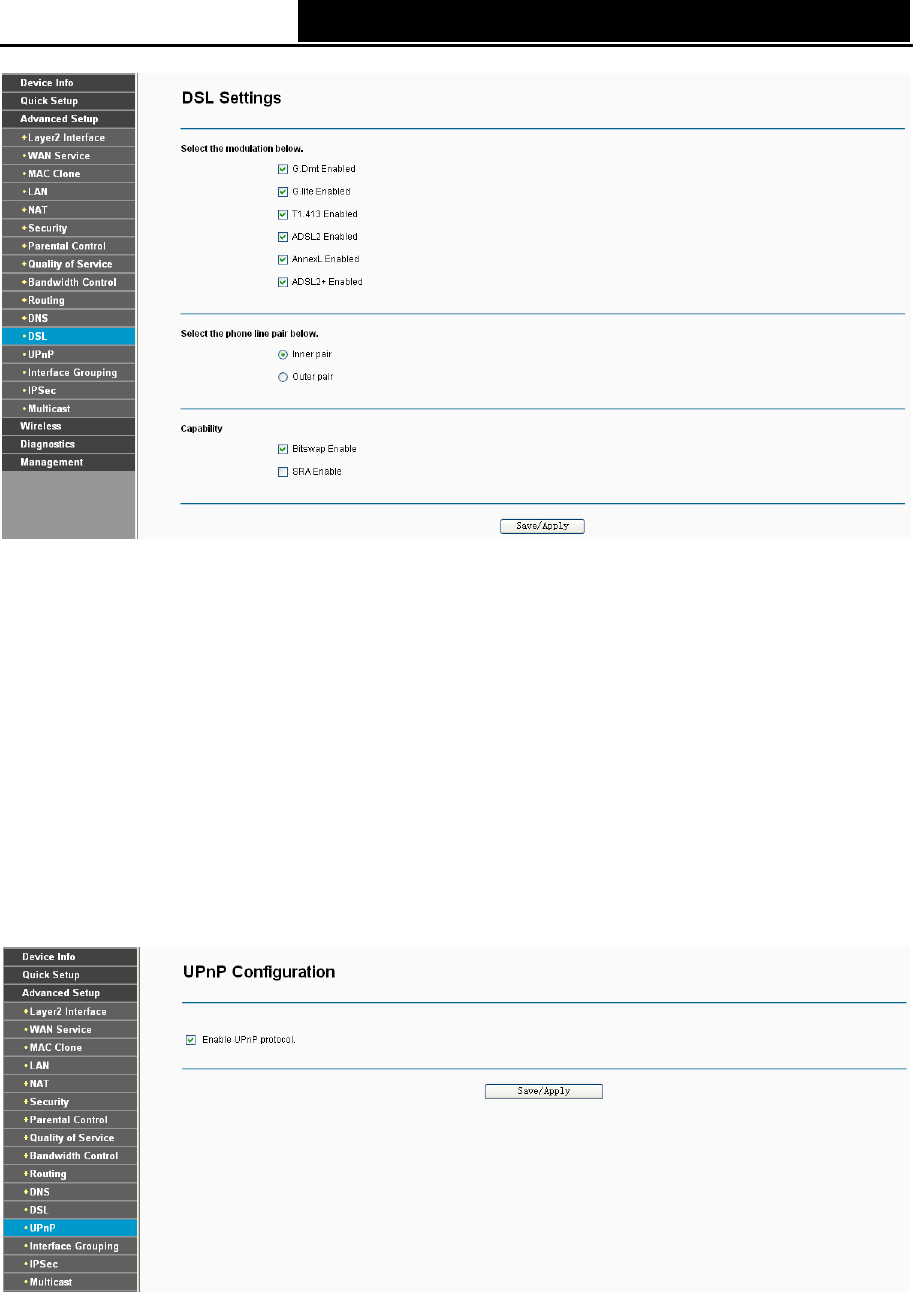Expand Parental Control in UPnP Configuration sidebar
Image resolution: width=913 pixels, height=1292 pixels.
tap(68, 1120)
